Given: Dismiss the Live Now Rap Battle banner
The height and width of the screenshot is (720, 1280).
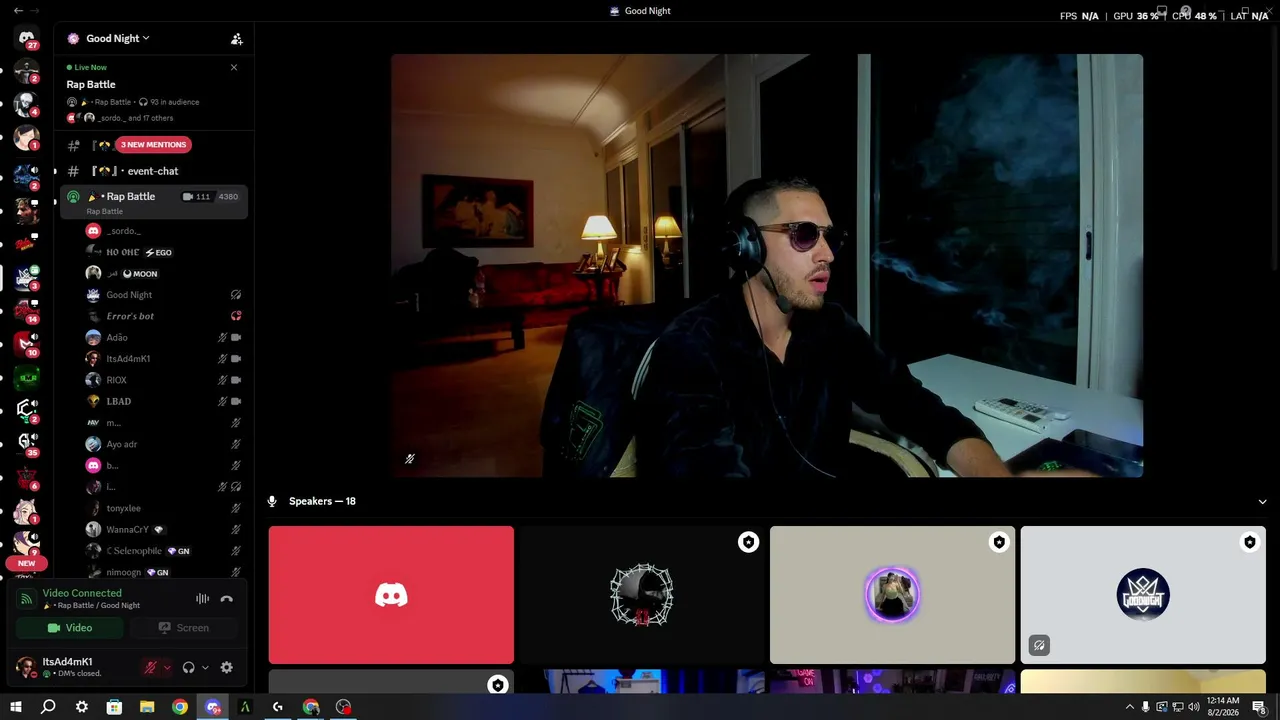Looking at the screenshot, I should coord(234,67).
